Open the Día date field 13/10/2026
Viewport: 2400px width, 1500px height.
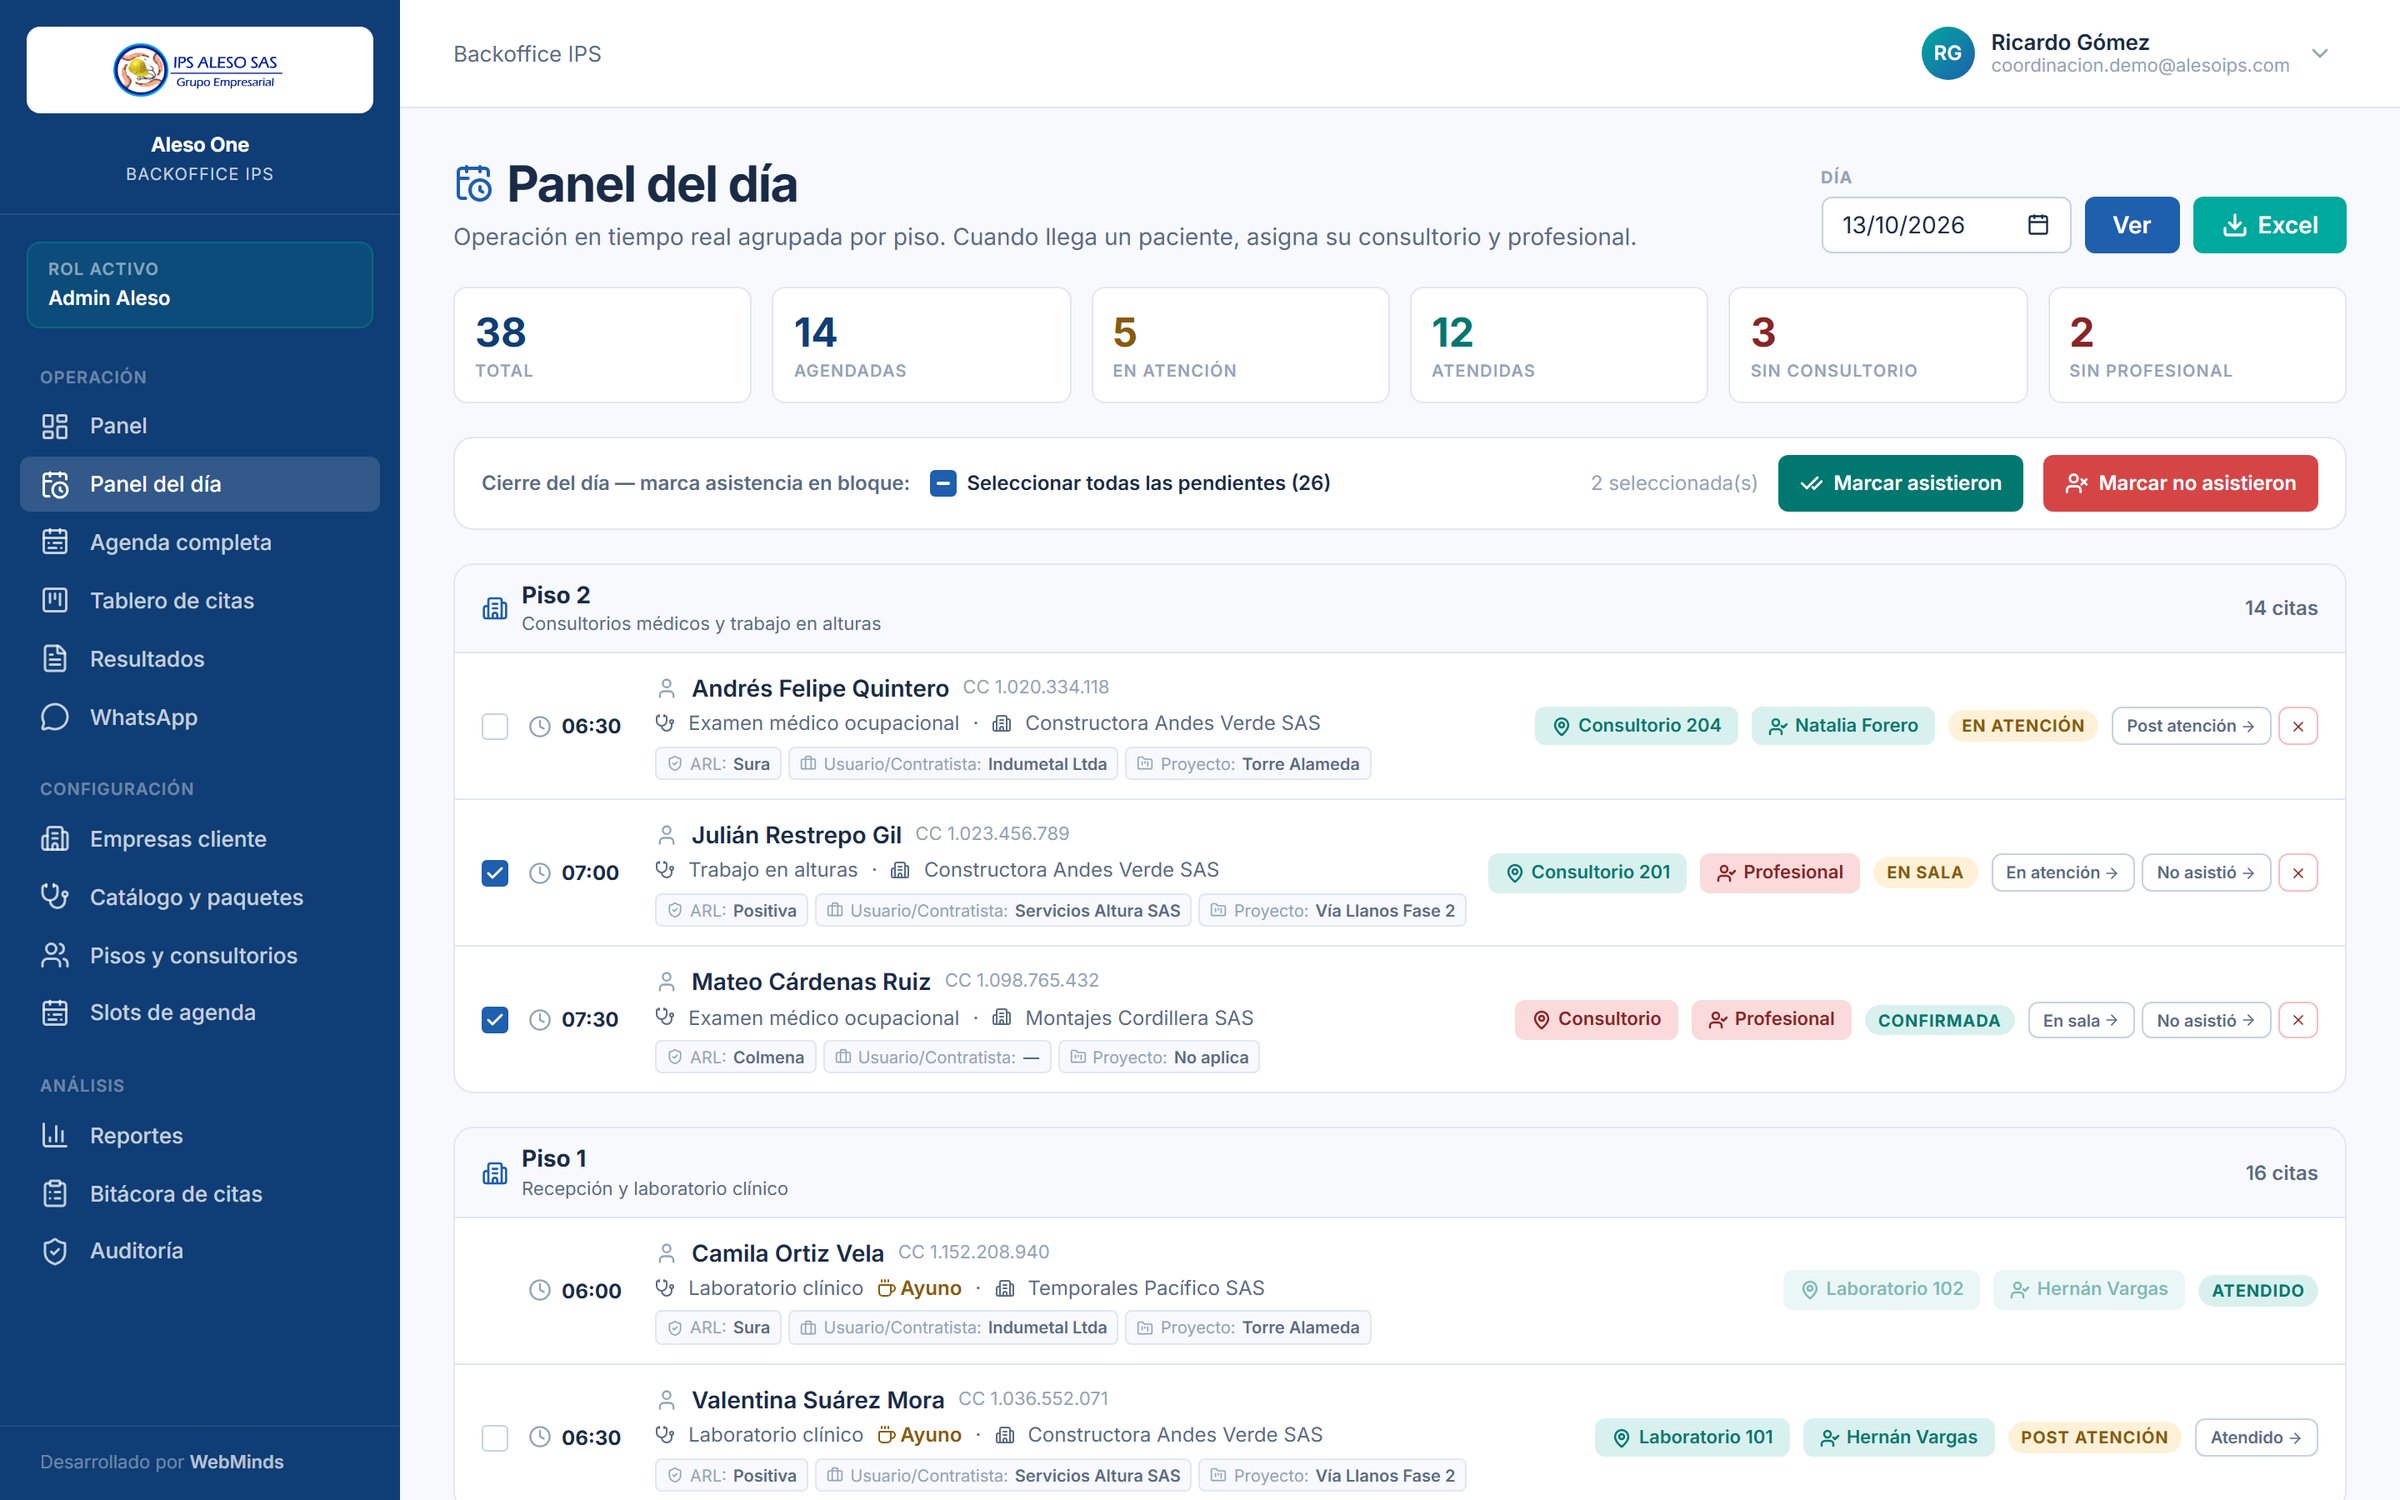1945,225
